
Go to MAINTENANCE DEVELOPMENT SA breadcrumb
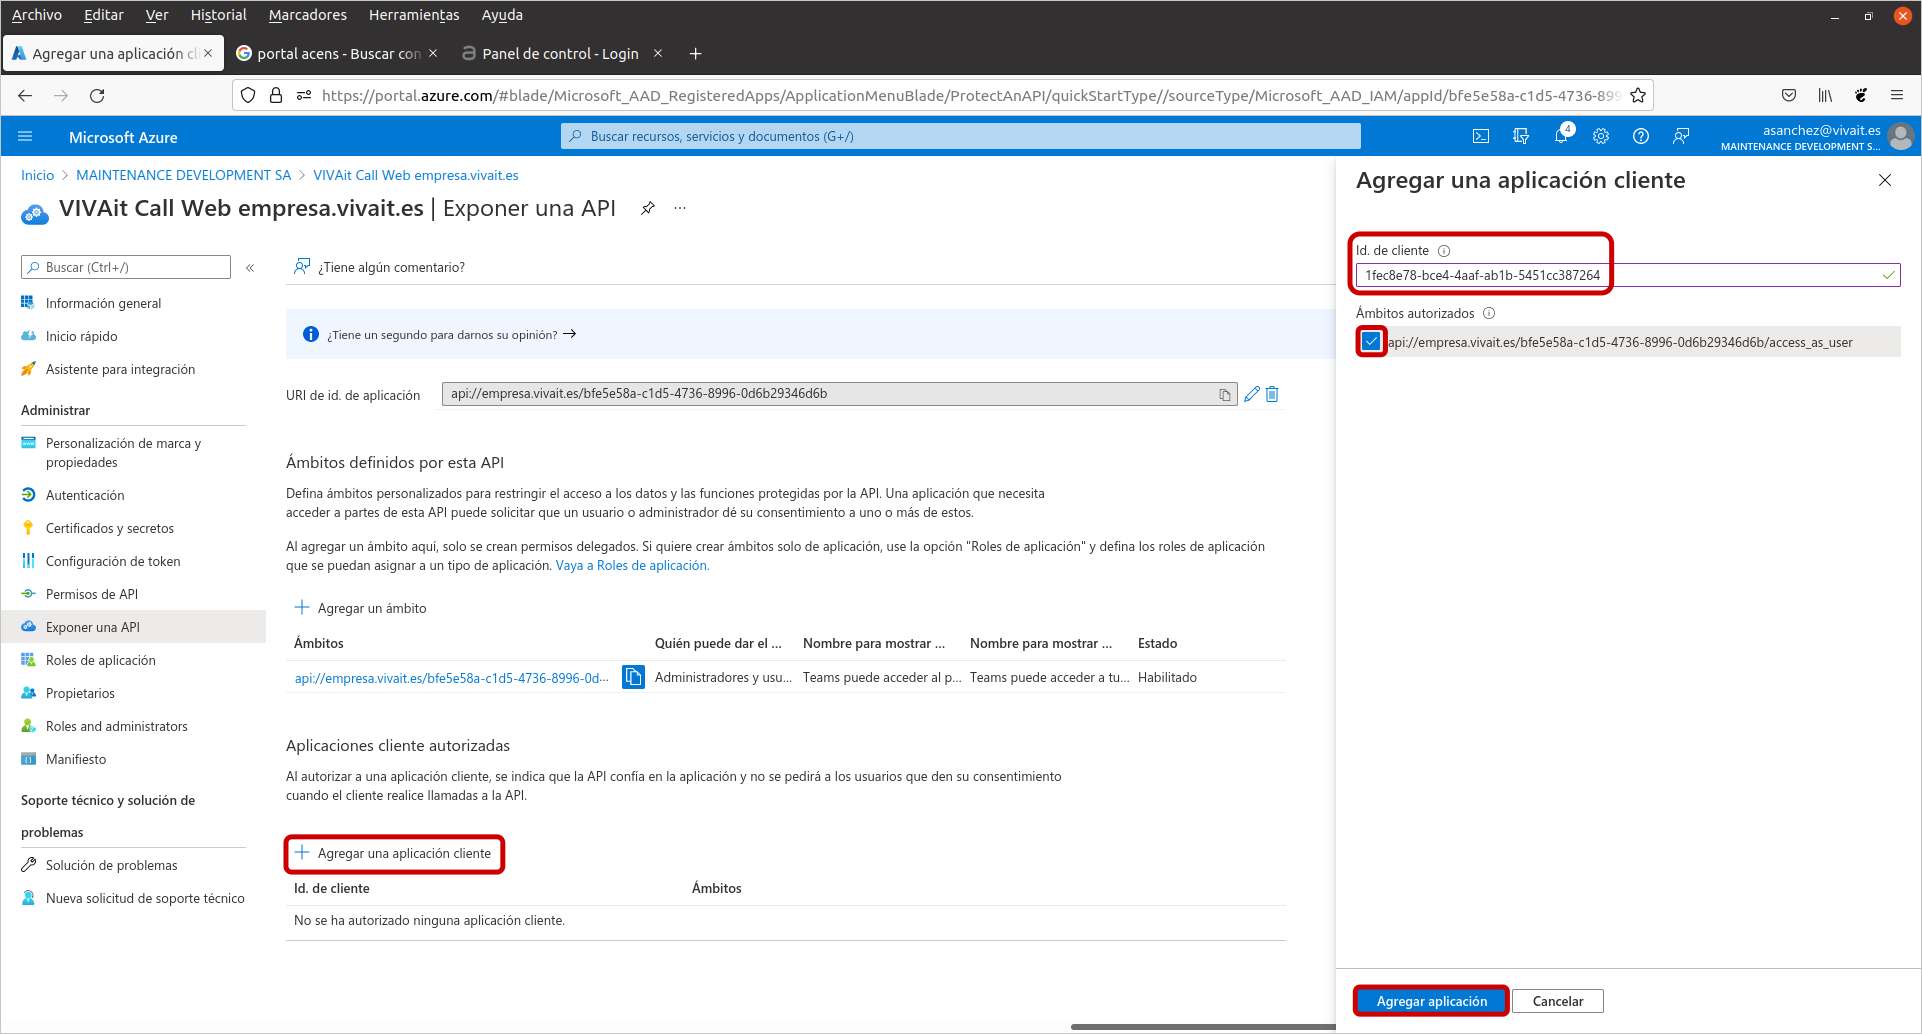[184, 175]
